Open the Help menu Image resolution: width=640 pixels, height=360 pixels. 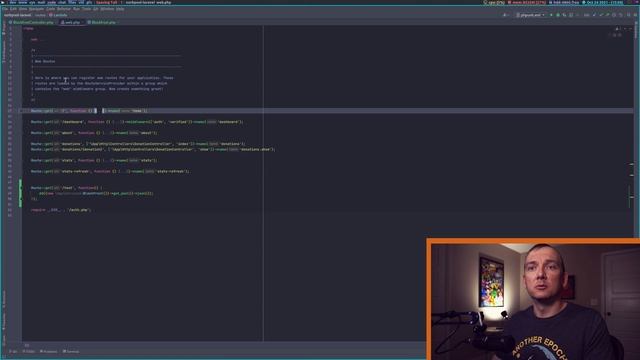[x=120, y=9]
